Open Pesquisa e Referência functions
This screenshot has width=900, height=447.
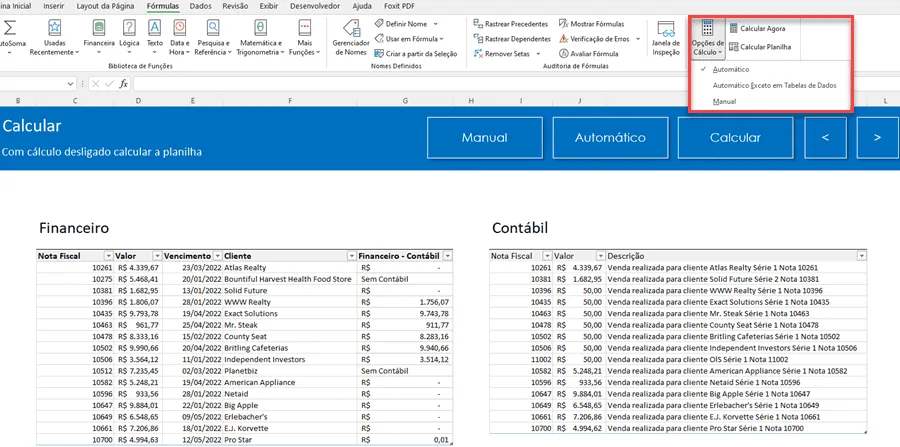point(213,38)
